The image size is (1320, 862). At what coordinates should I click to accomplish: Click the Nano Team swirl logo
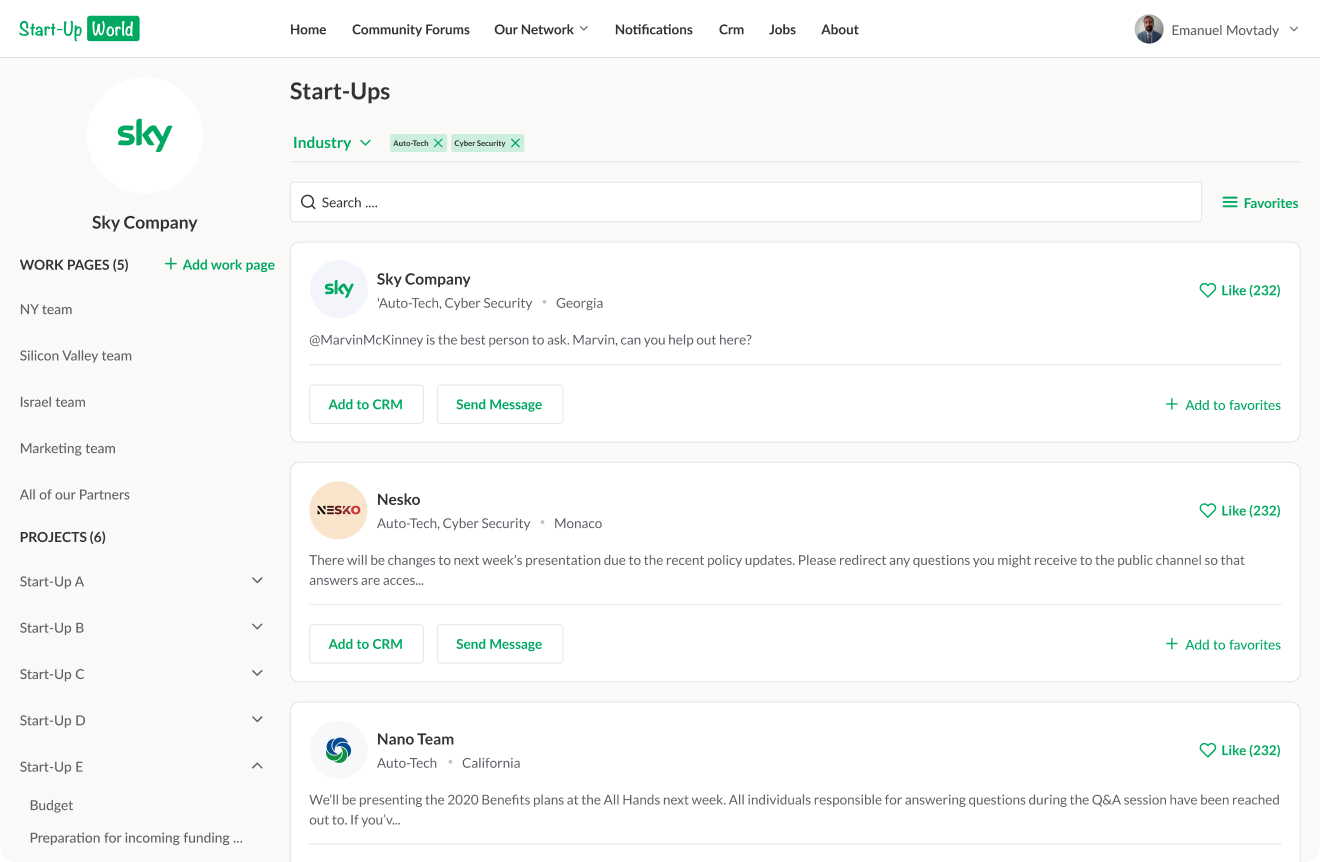pos(338,750)
